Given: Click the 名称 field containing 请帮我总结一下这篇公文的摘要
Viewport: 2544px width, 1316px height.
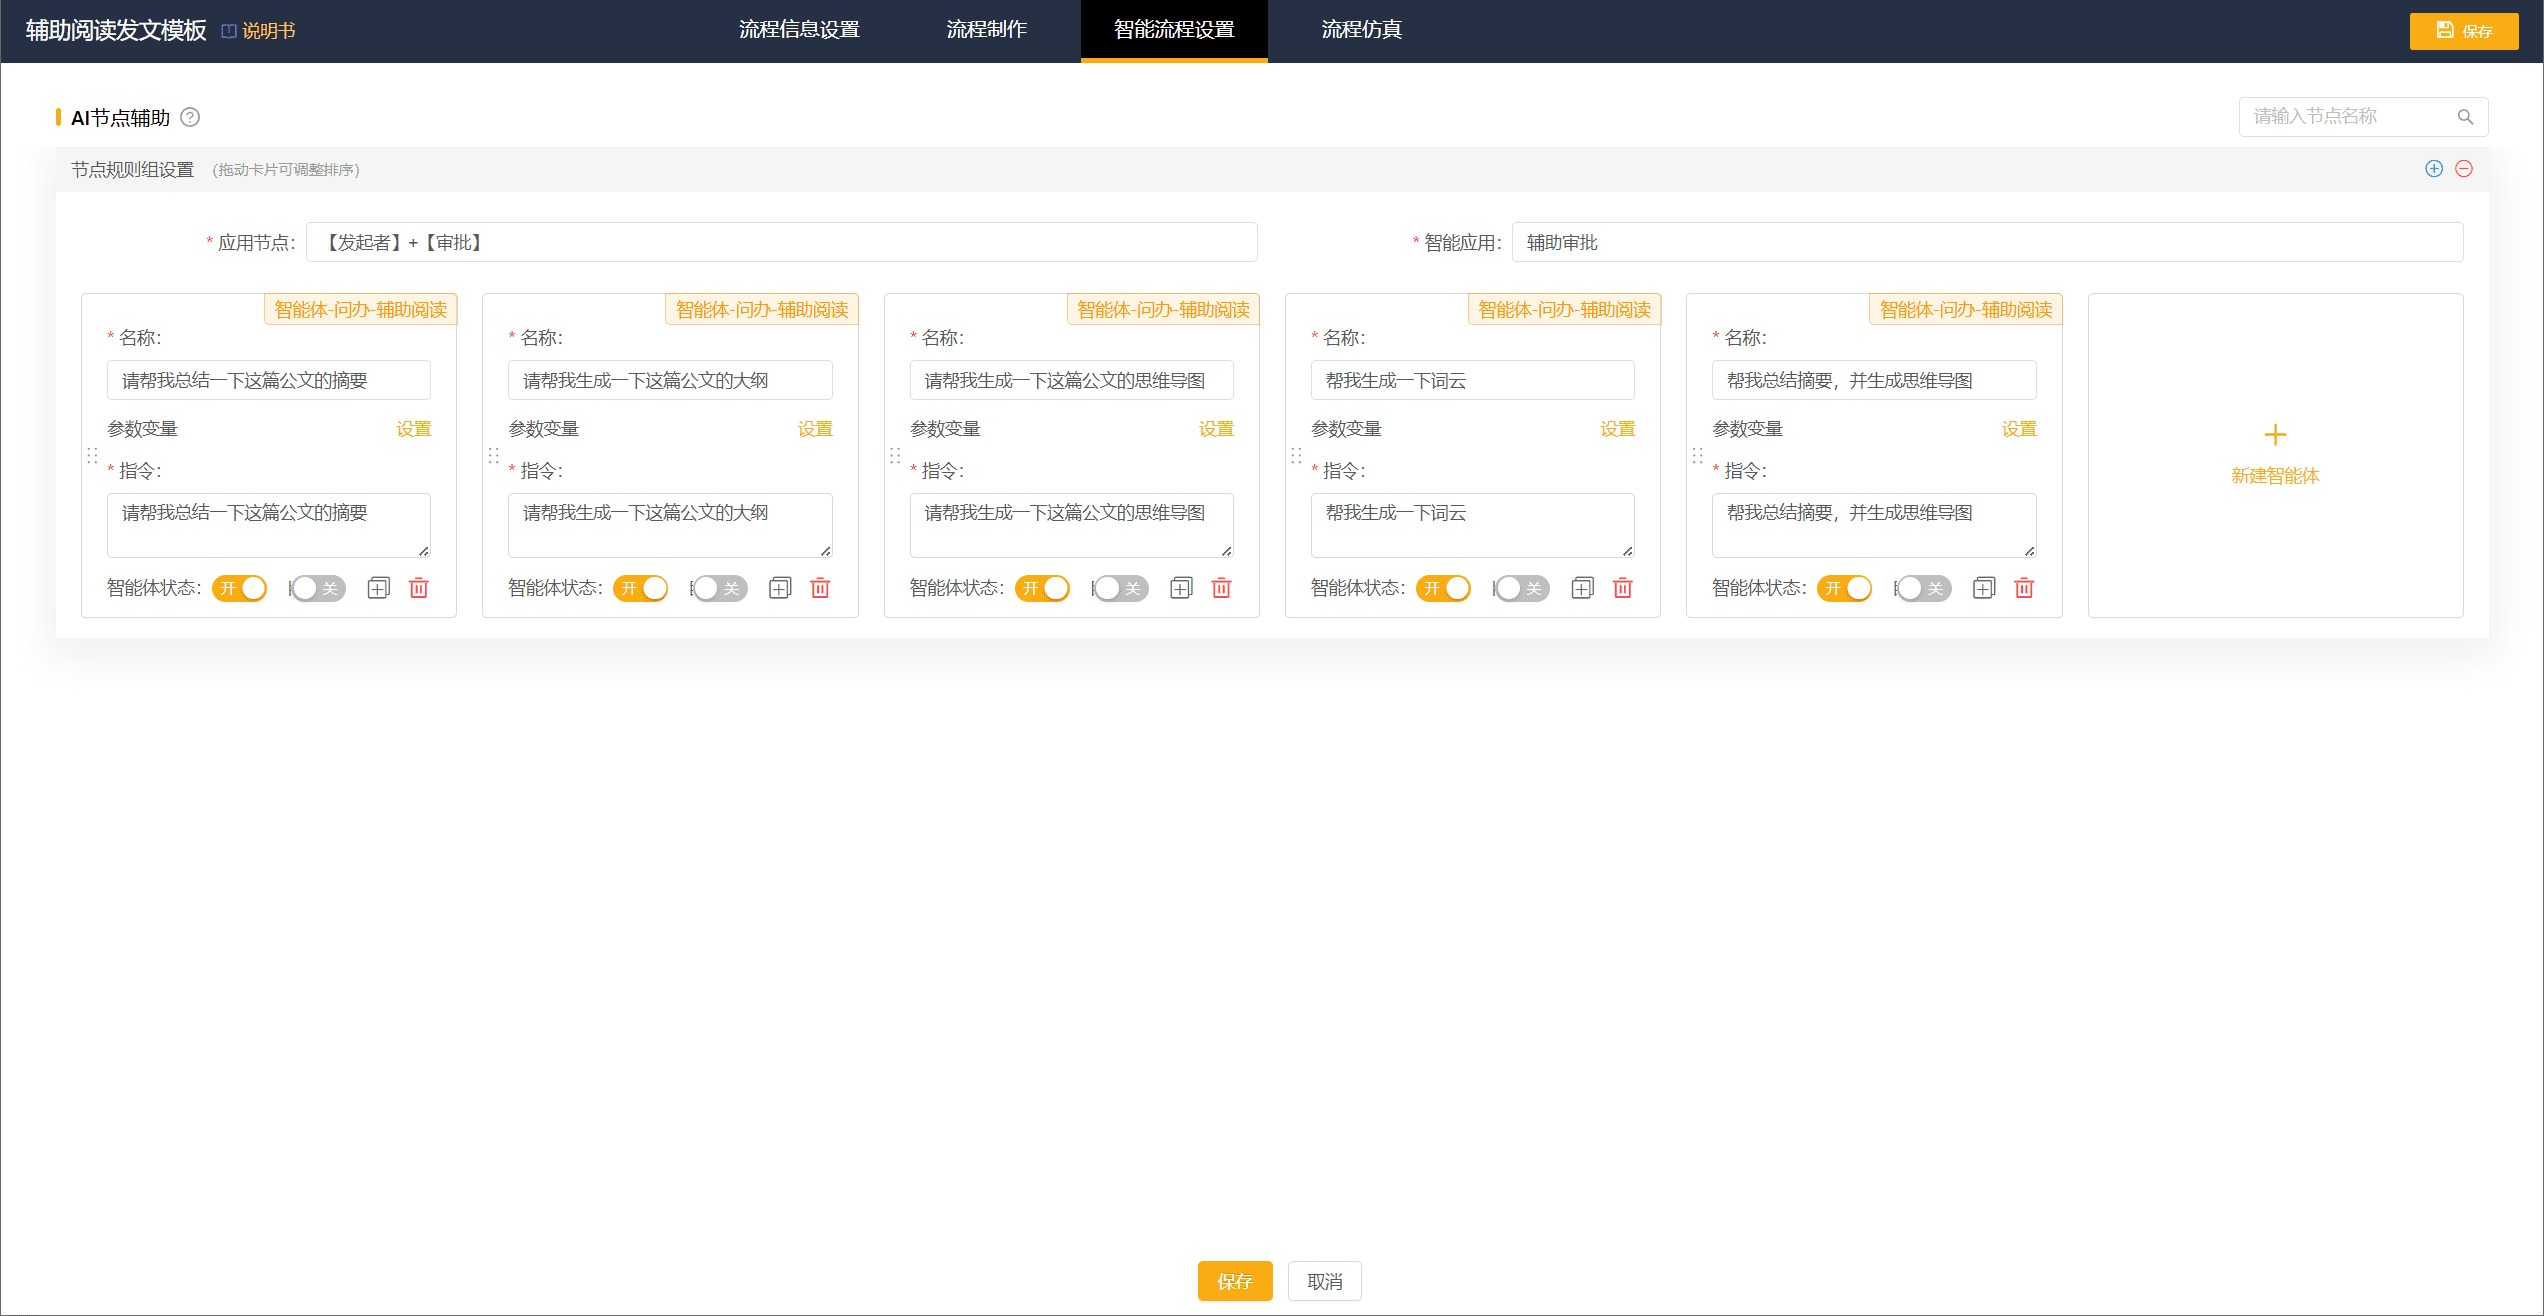Looking at the screenshot, I should pos(269,380).
